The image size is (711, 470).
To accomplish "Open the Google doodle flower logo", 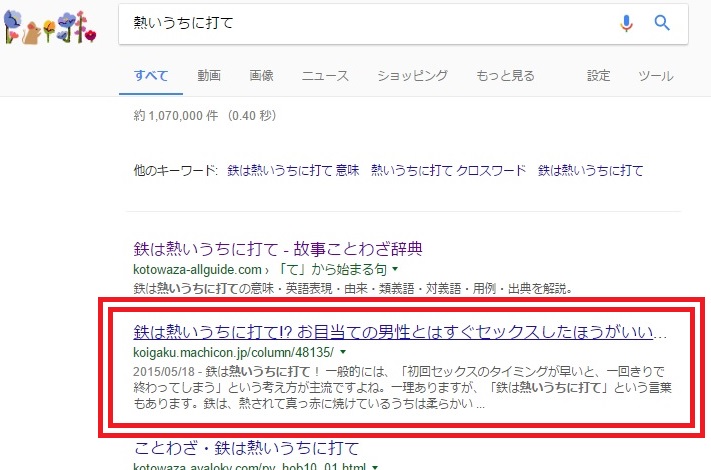I will point(50,27).
